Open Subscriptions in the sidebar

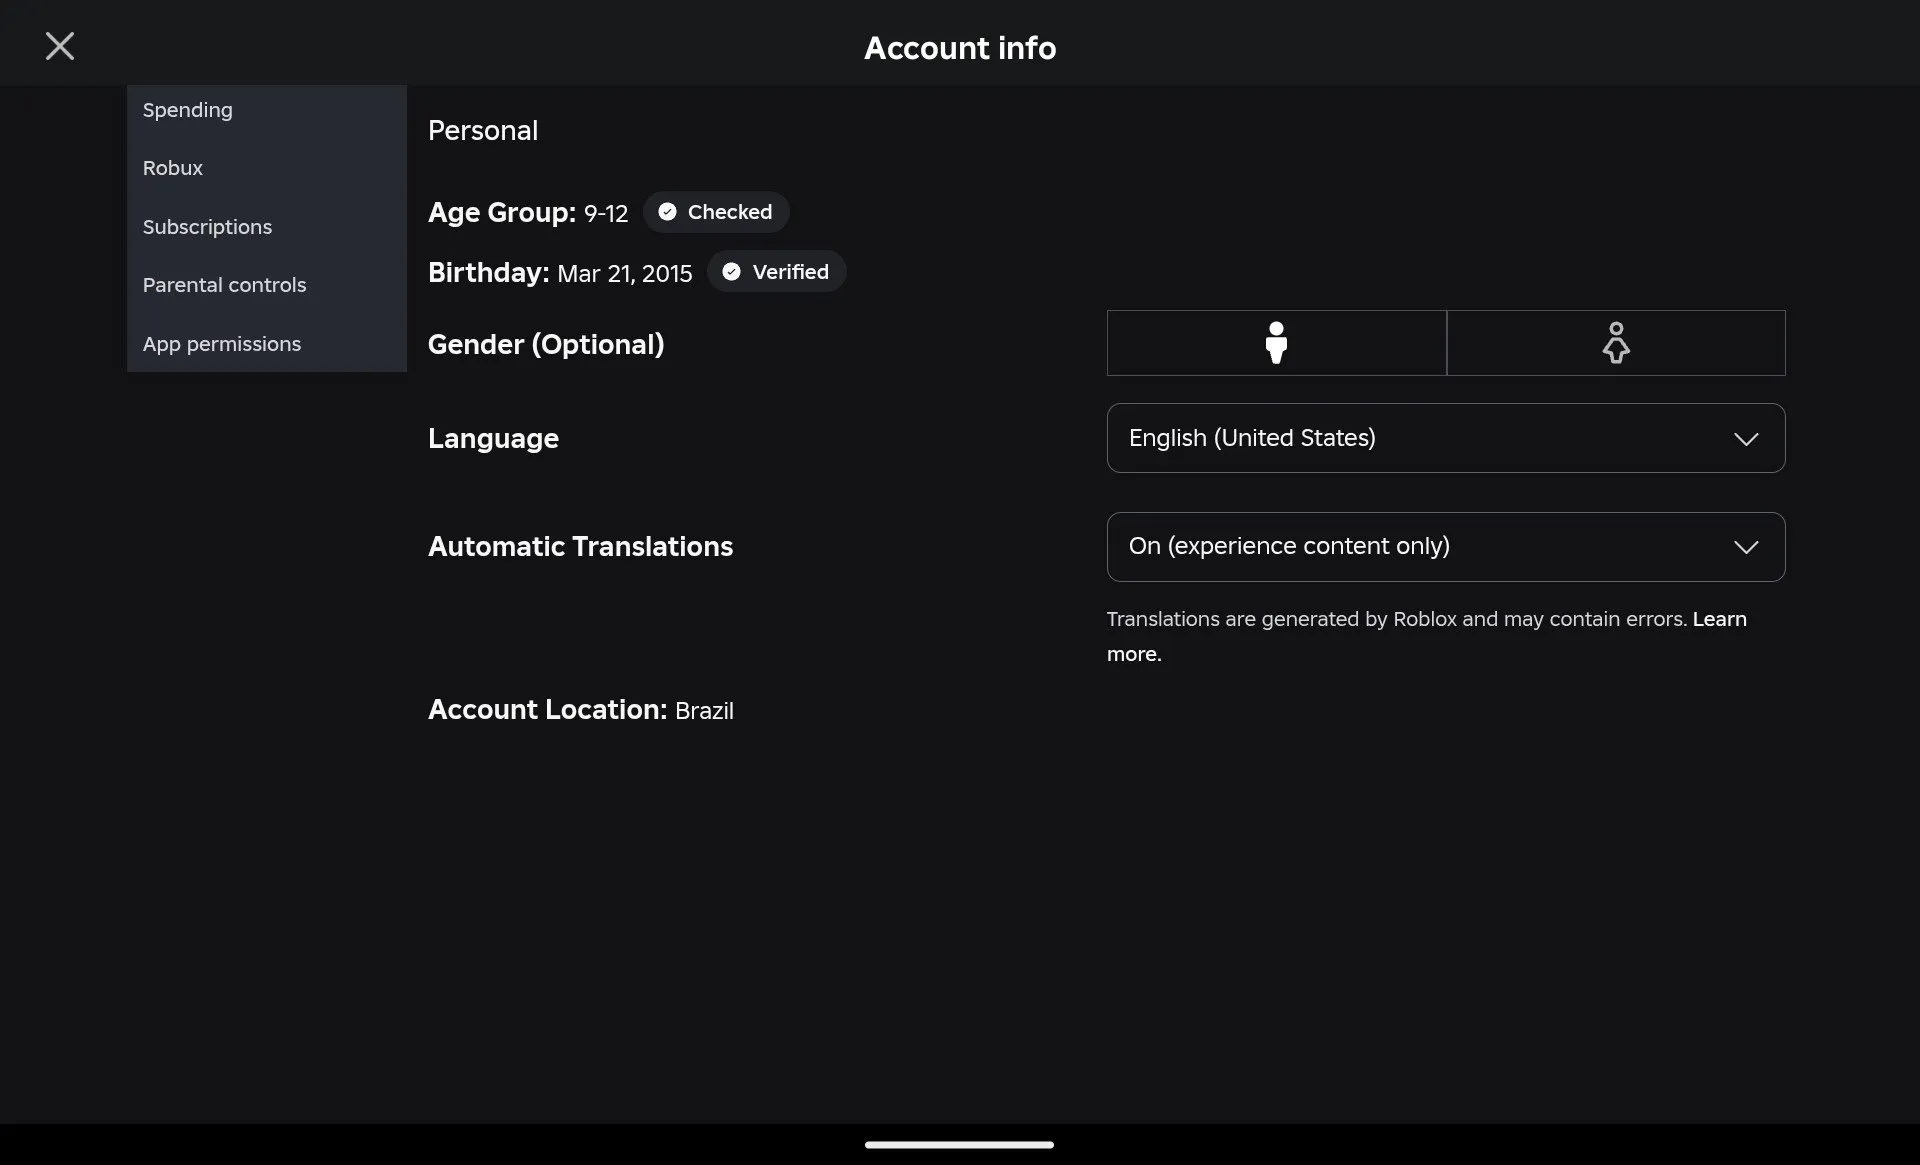(x=267, y=227)
